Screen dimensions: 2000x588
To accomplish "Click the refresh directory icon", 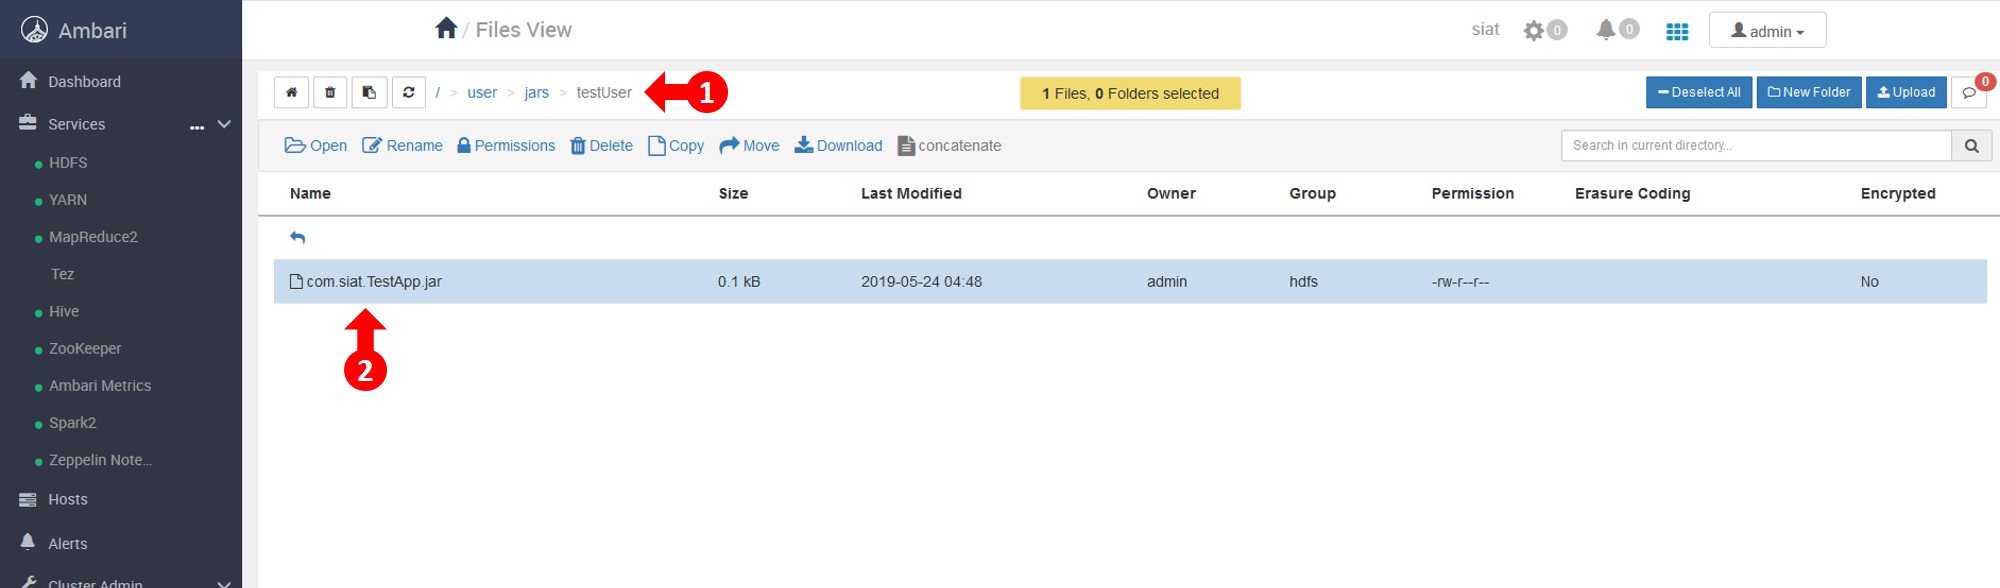I will 408,92.
